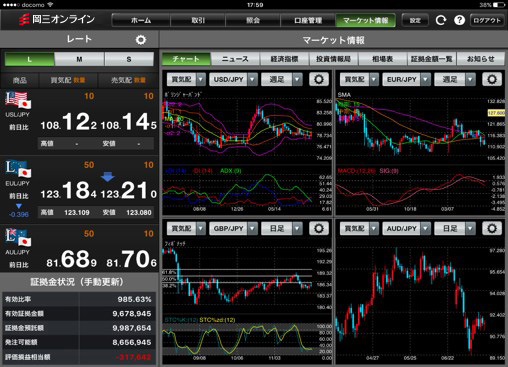Tap the ログアウト button
Image resolution: width=508 pixels, height=367 pixels.
click(x=487, y=20)
